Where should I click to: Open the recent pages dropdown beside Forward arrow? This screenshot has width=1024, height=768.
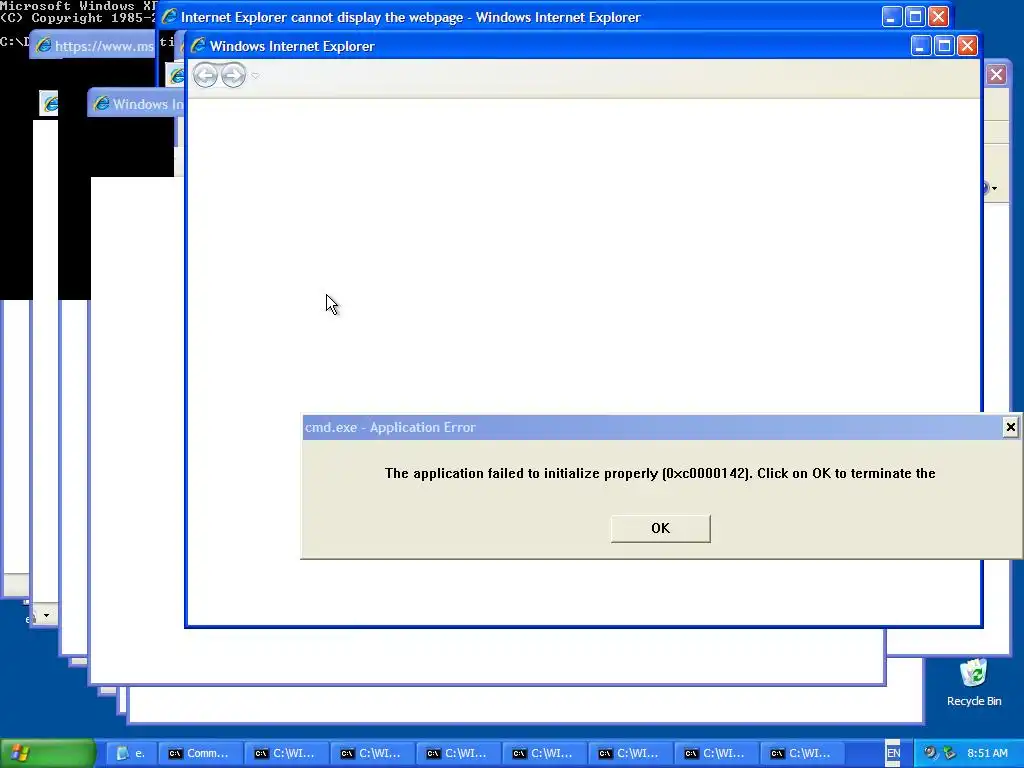tap(255, 76)
